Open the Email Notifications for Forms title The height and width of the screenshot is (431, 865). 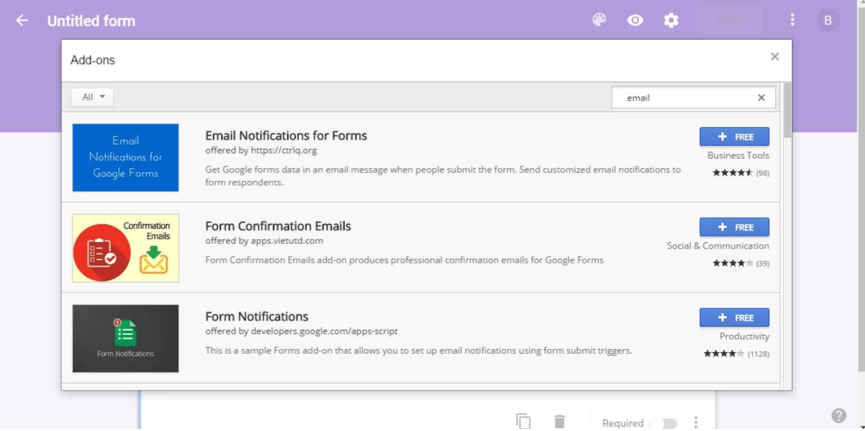(286, 136)
